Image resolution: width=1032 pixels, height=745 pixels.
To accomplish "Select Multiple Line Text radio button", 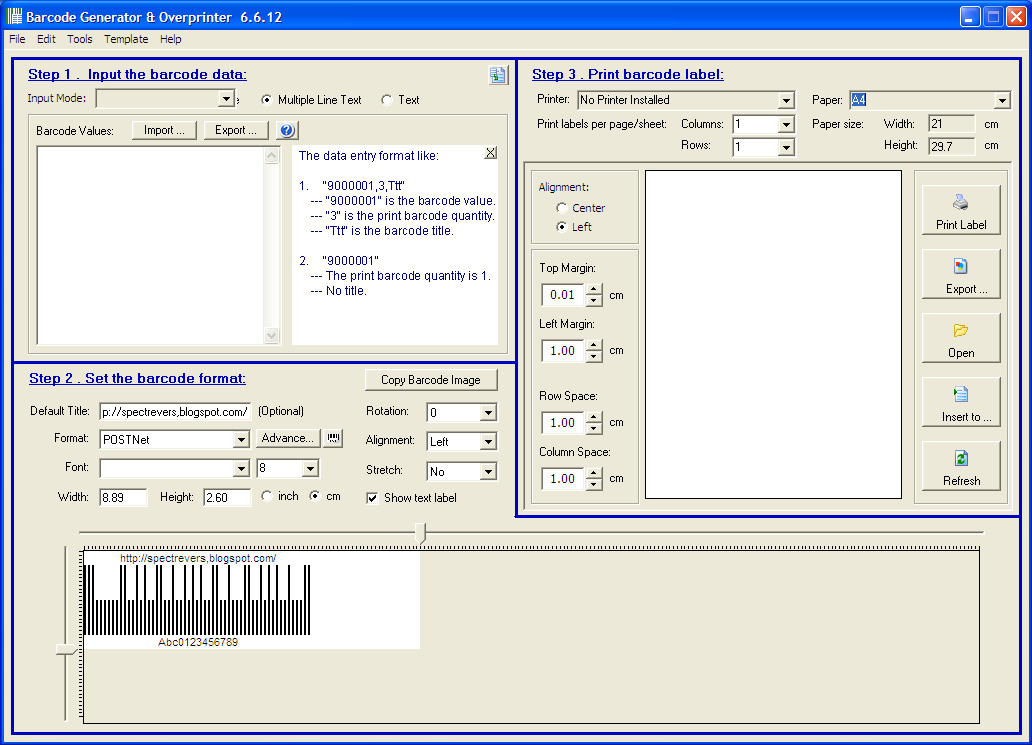I will click(267, 100).
